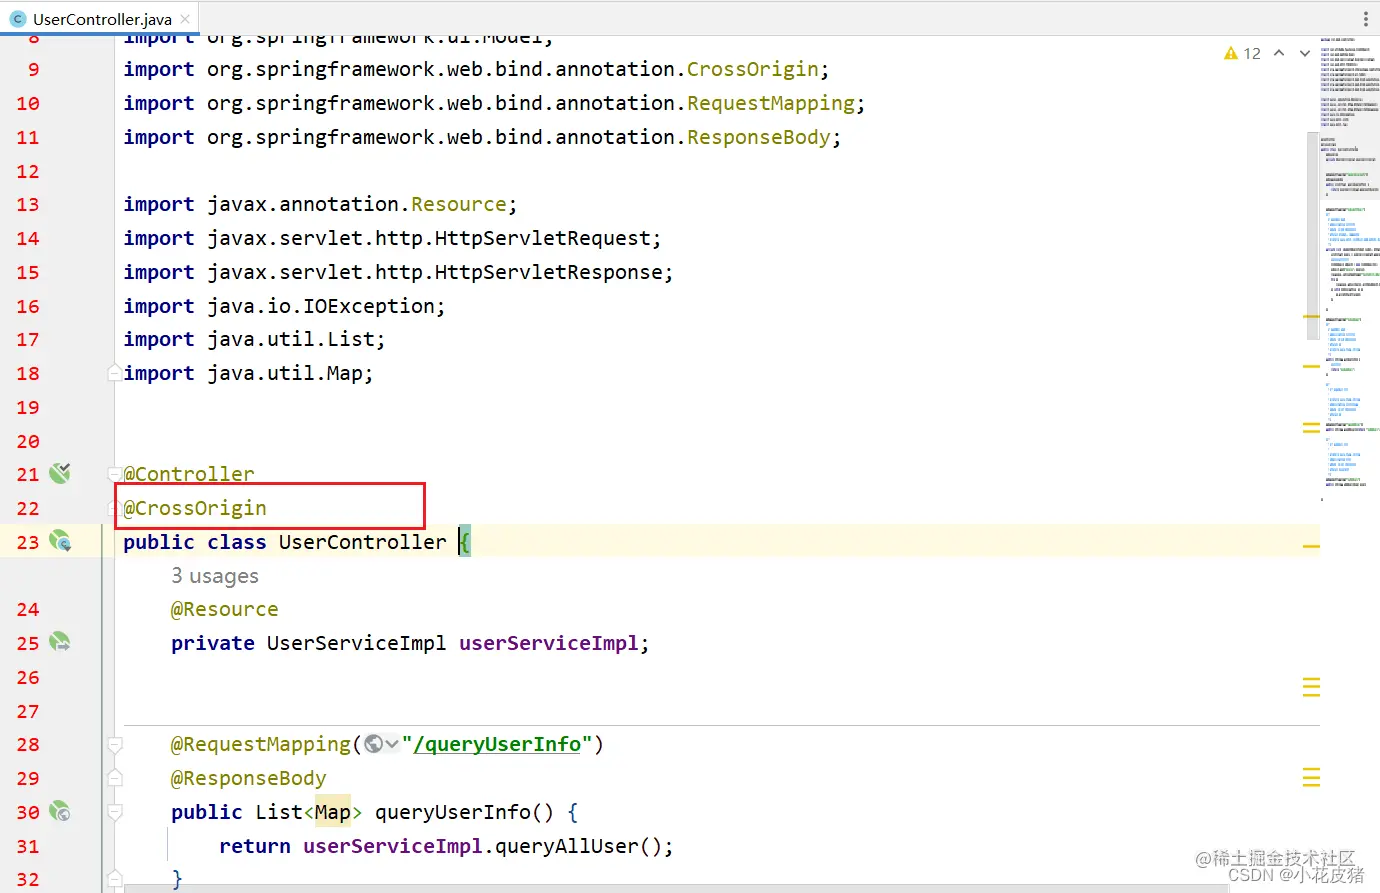Viewport: 1380px width, 893px height.
Task: Click the queryAllUser call on line 31
Action: pyautogui.click(x=567, y=846)
